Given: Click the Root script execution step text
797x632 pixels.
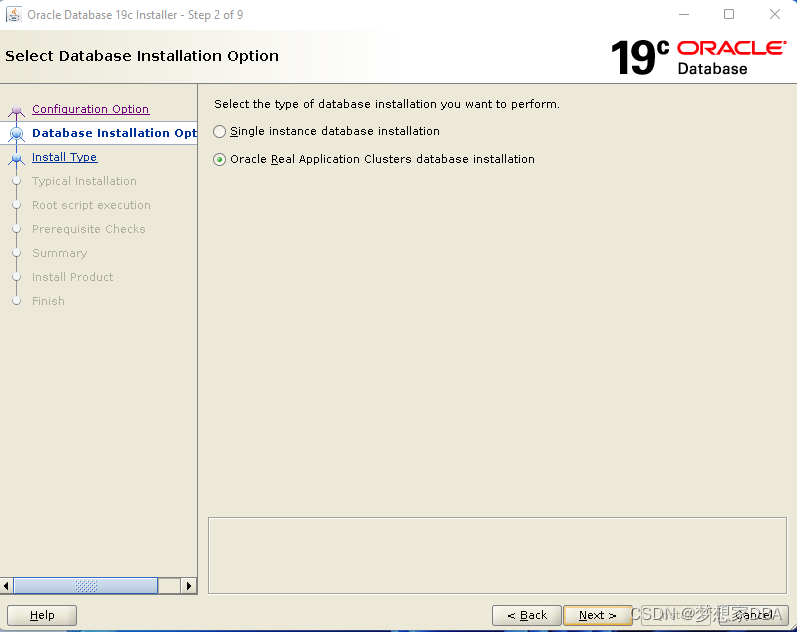Looking at the screenshot, I should point(91,205).
